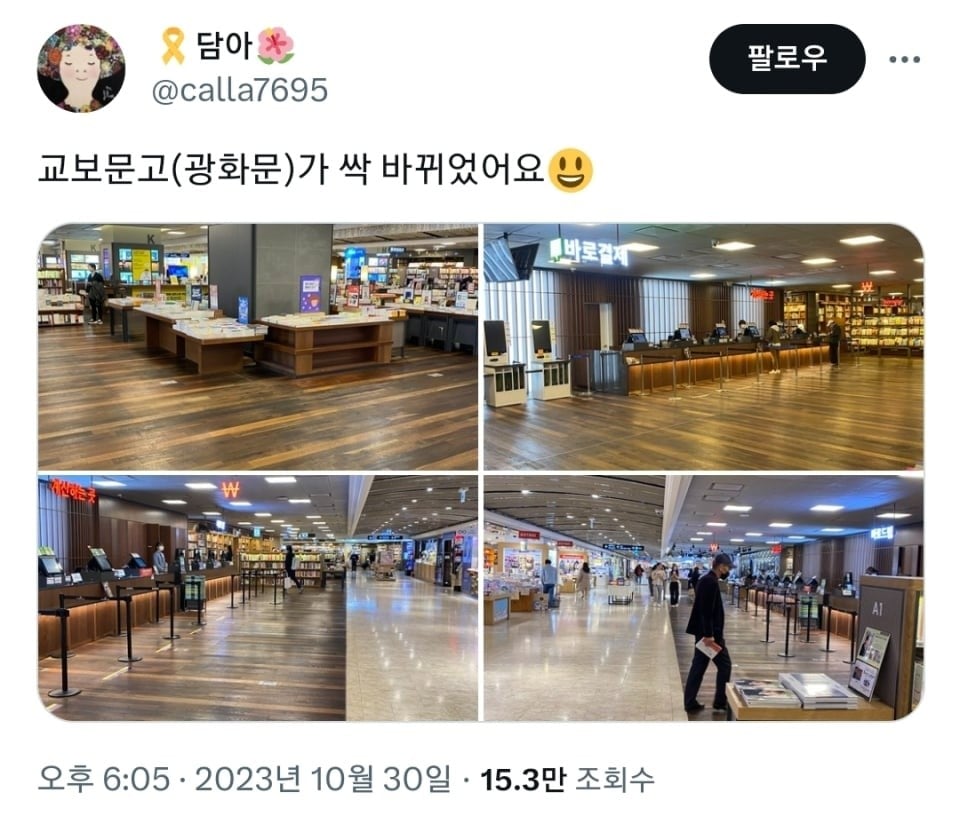The width and height of the screenshot is (960, 832).
Task: Click the self-checkout kiosks in top-right photo
Action: 528,362
